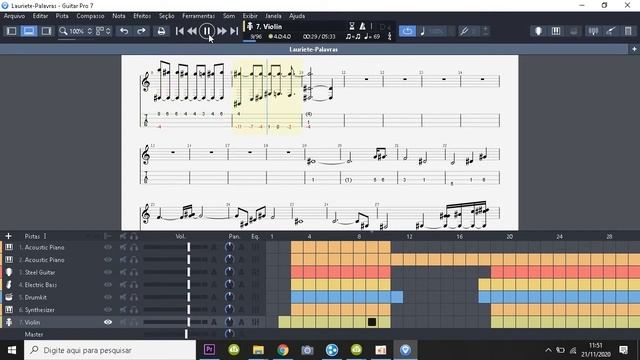Show the piano keyboard view
This screenshot has height=360, width=640.
(556, 31)
